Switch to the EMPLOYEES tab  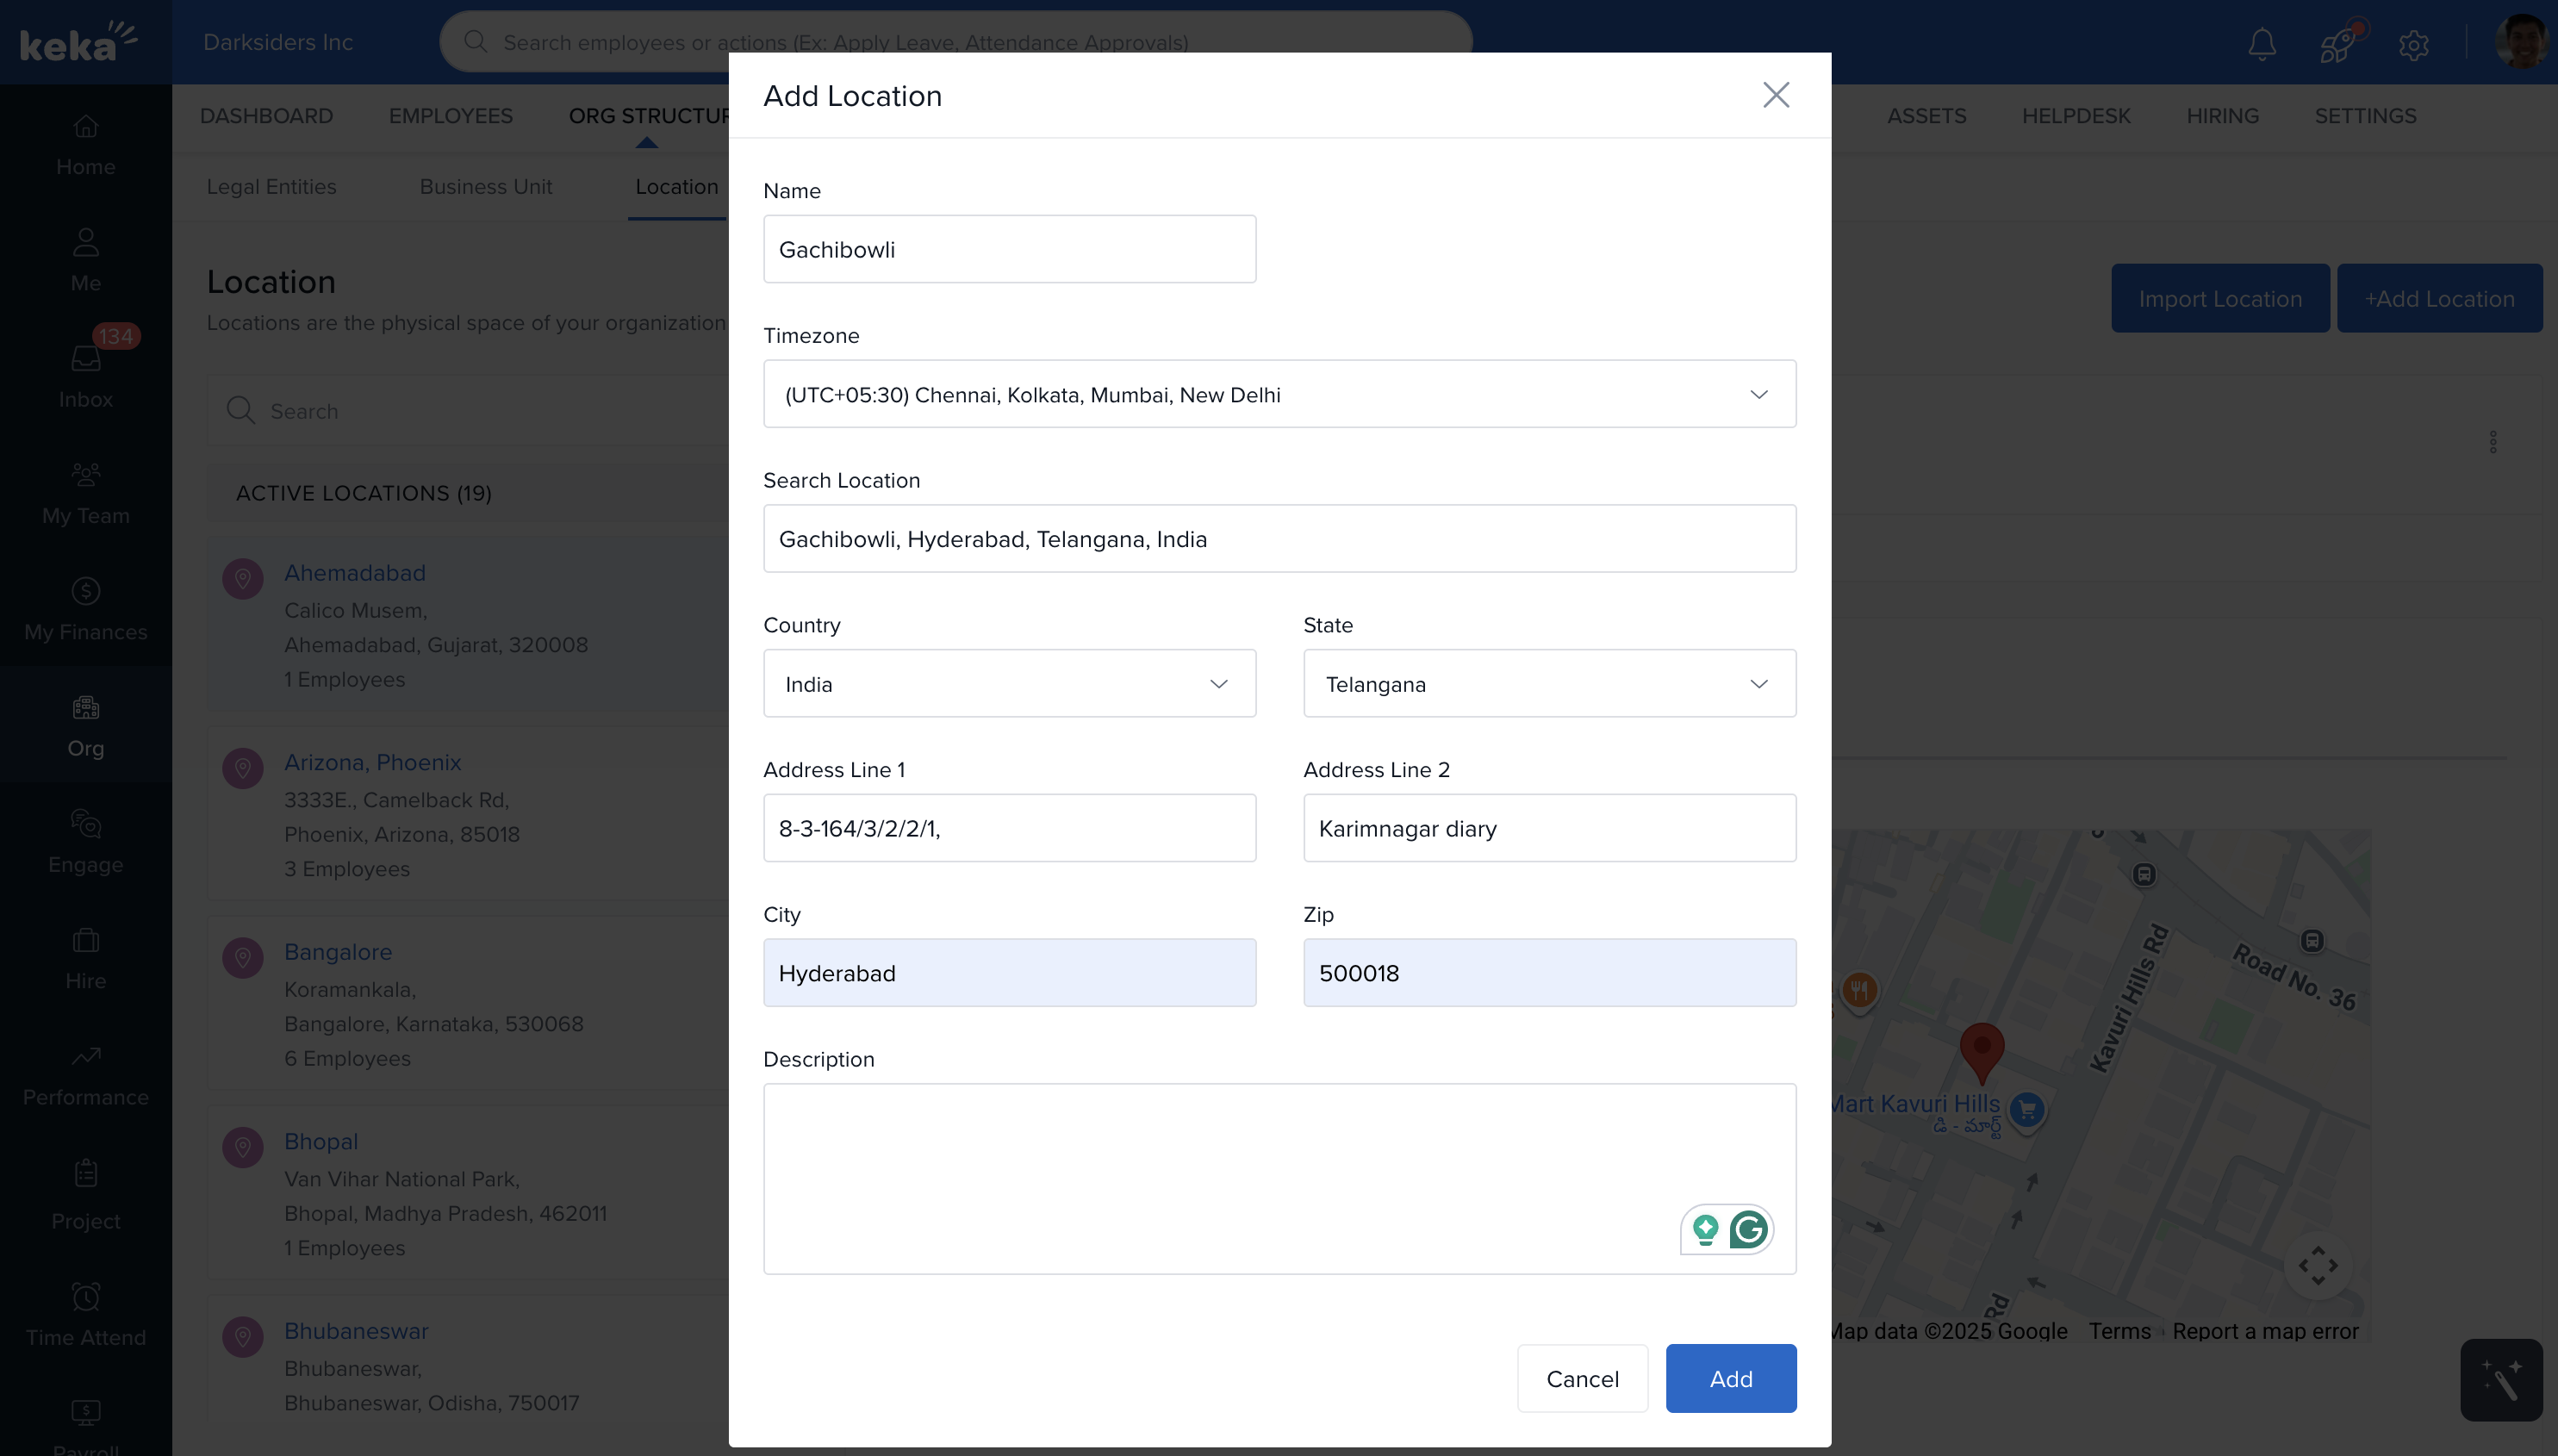point(450,116)
